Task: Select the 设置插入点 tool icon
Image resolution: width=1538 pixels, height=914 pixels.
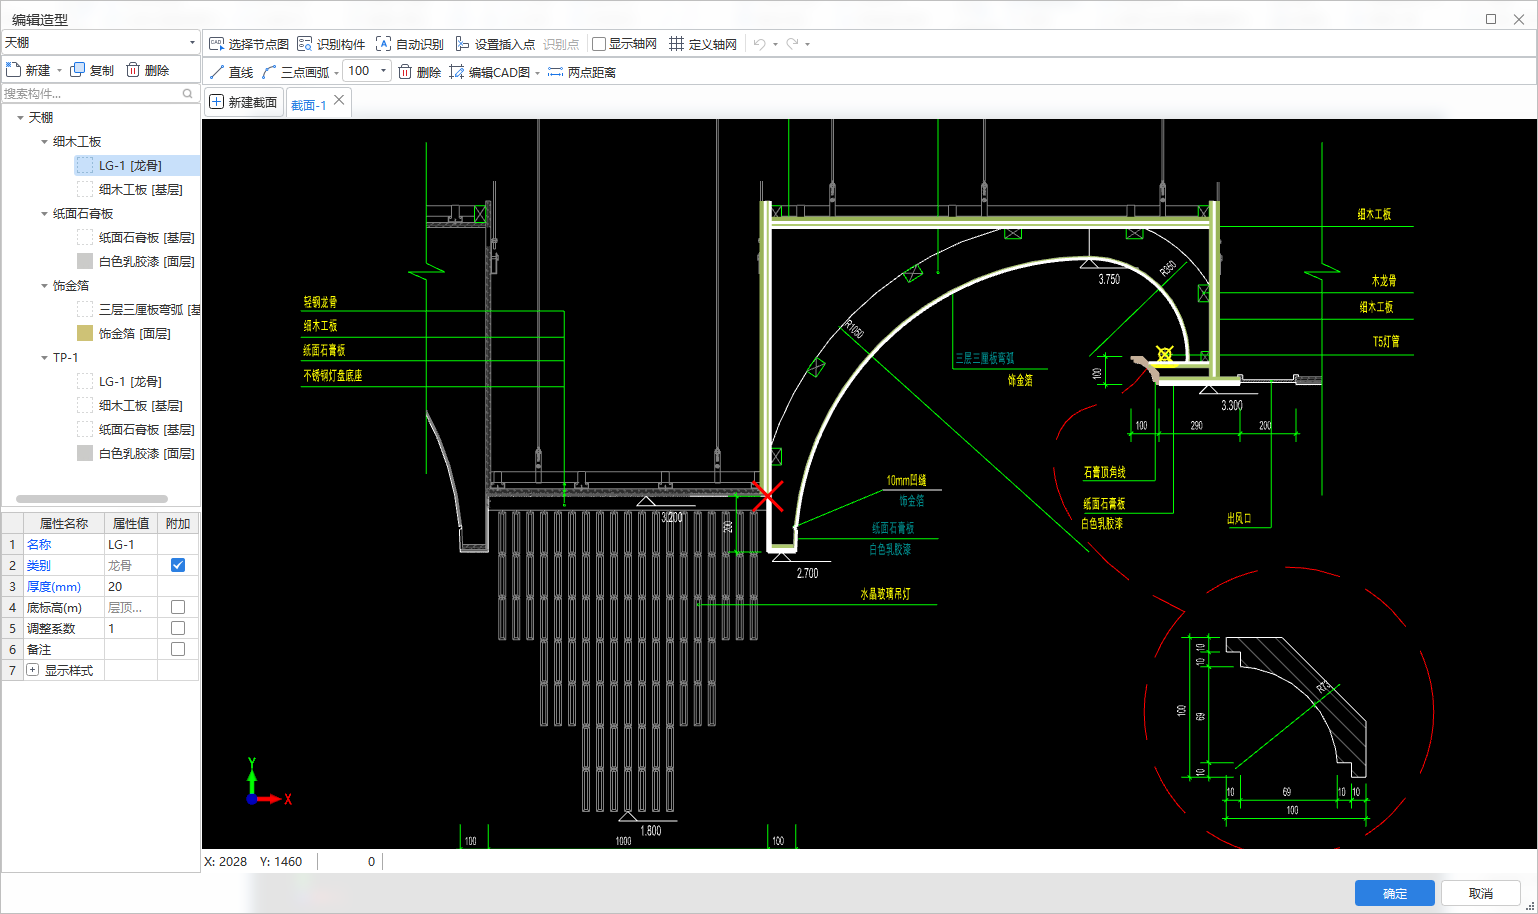Action: click(462, 44)
